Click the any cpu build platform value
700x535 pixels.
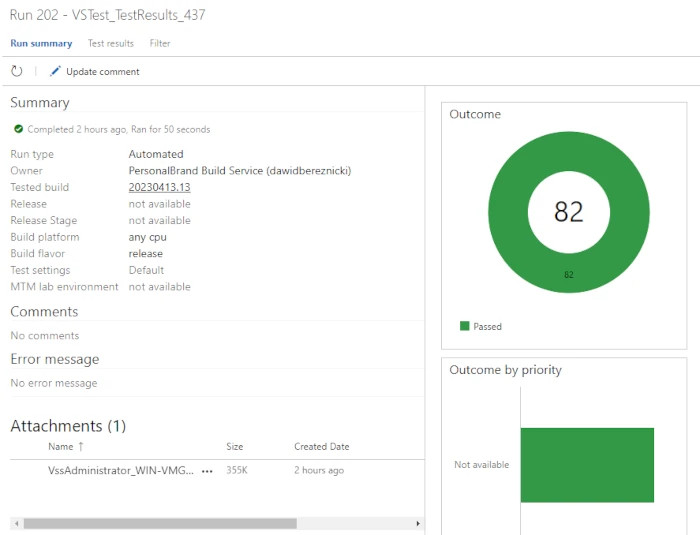click(147, 237)
